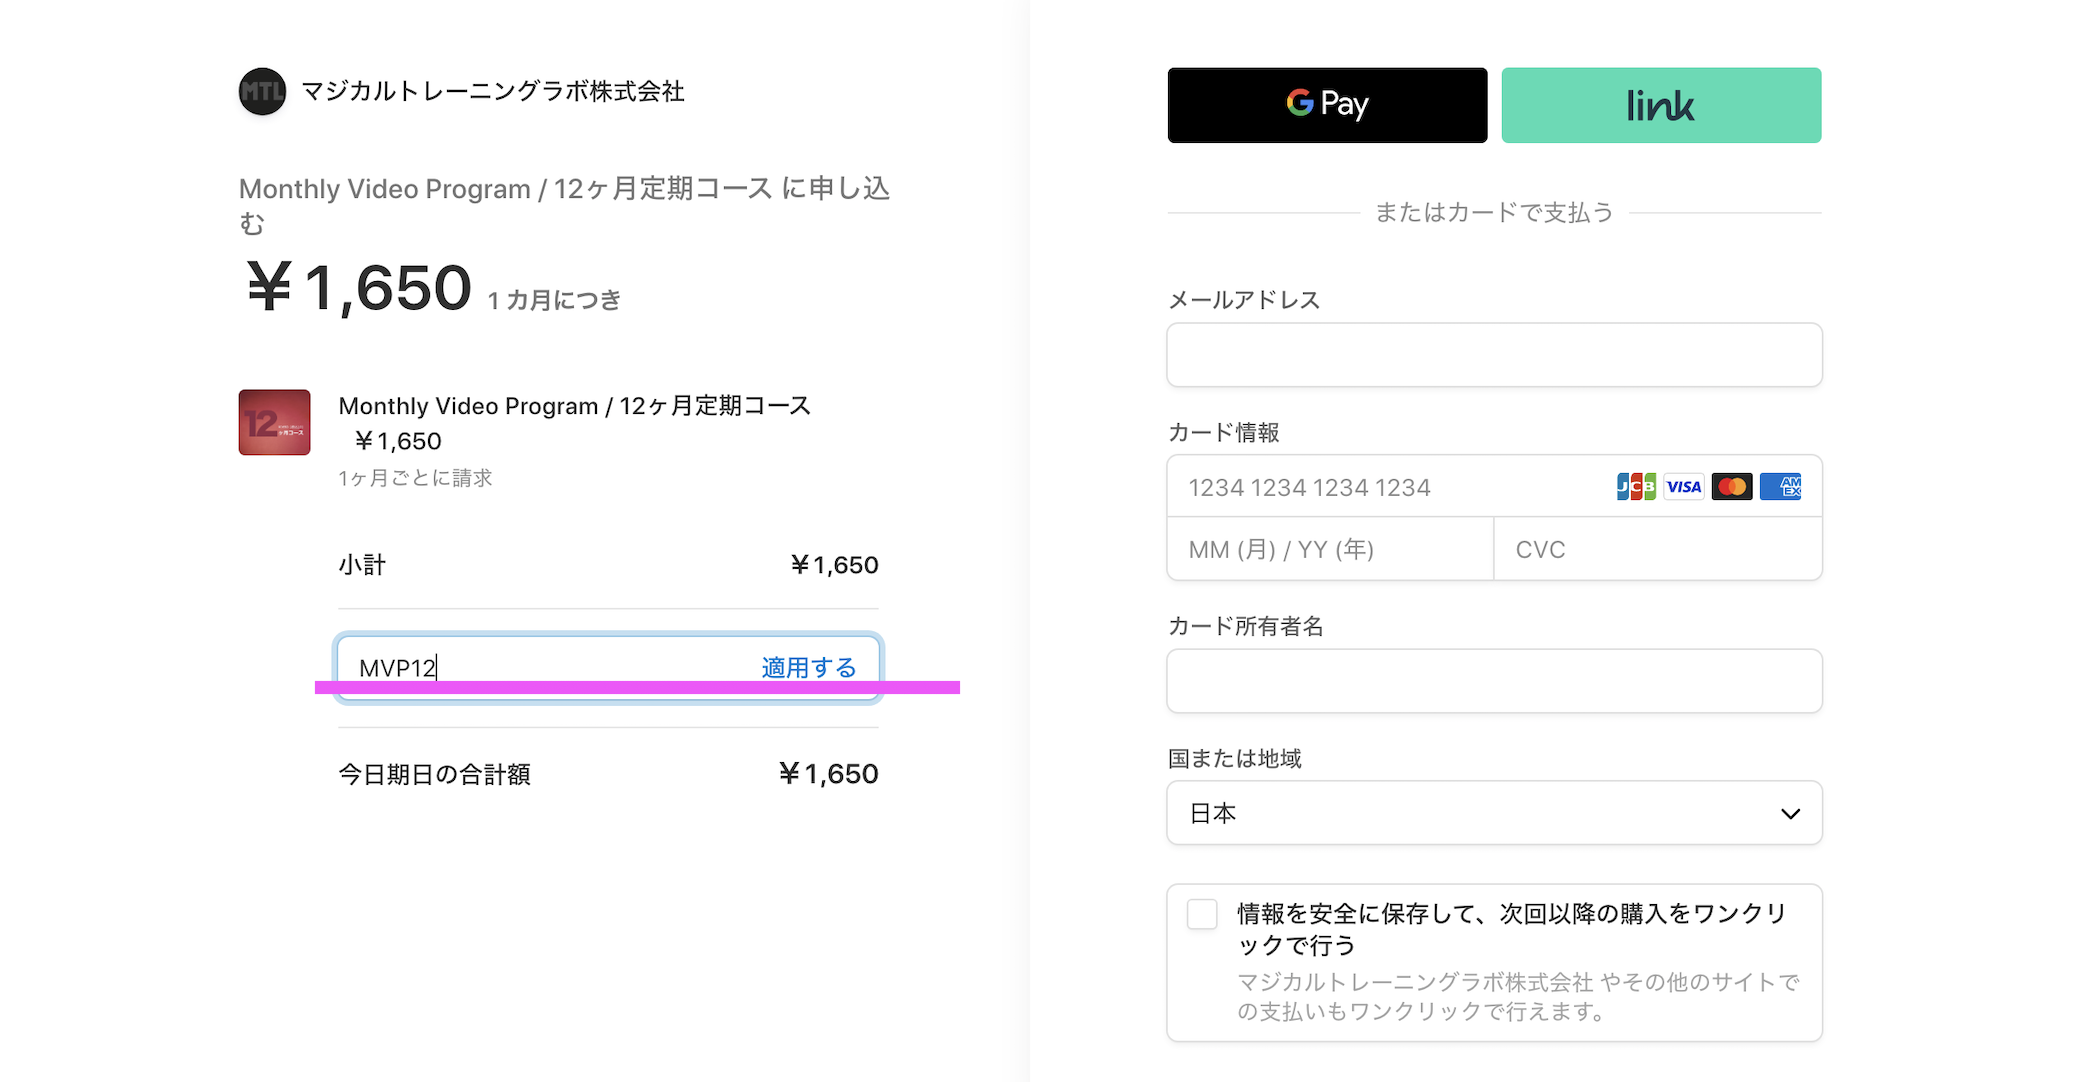Click the CVC security code field

tap(1656, 549)
